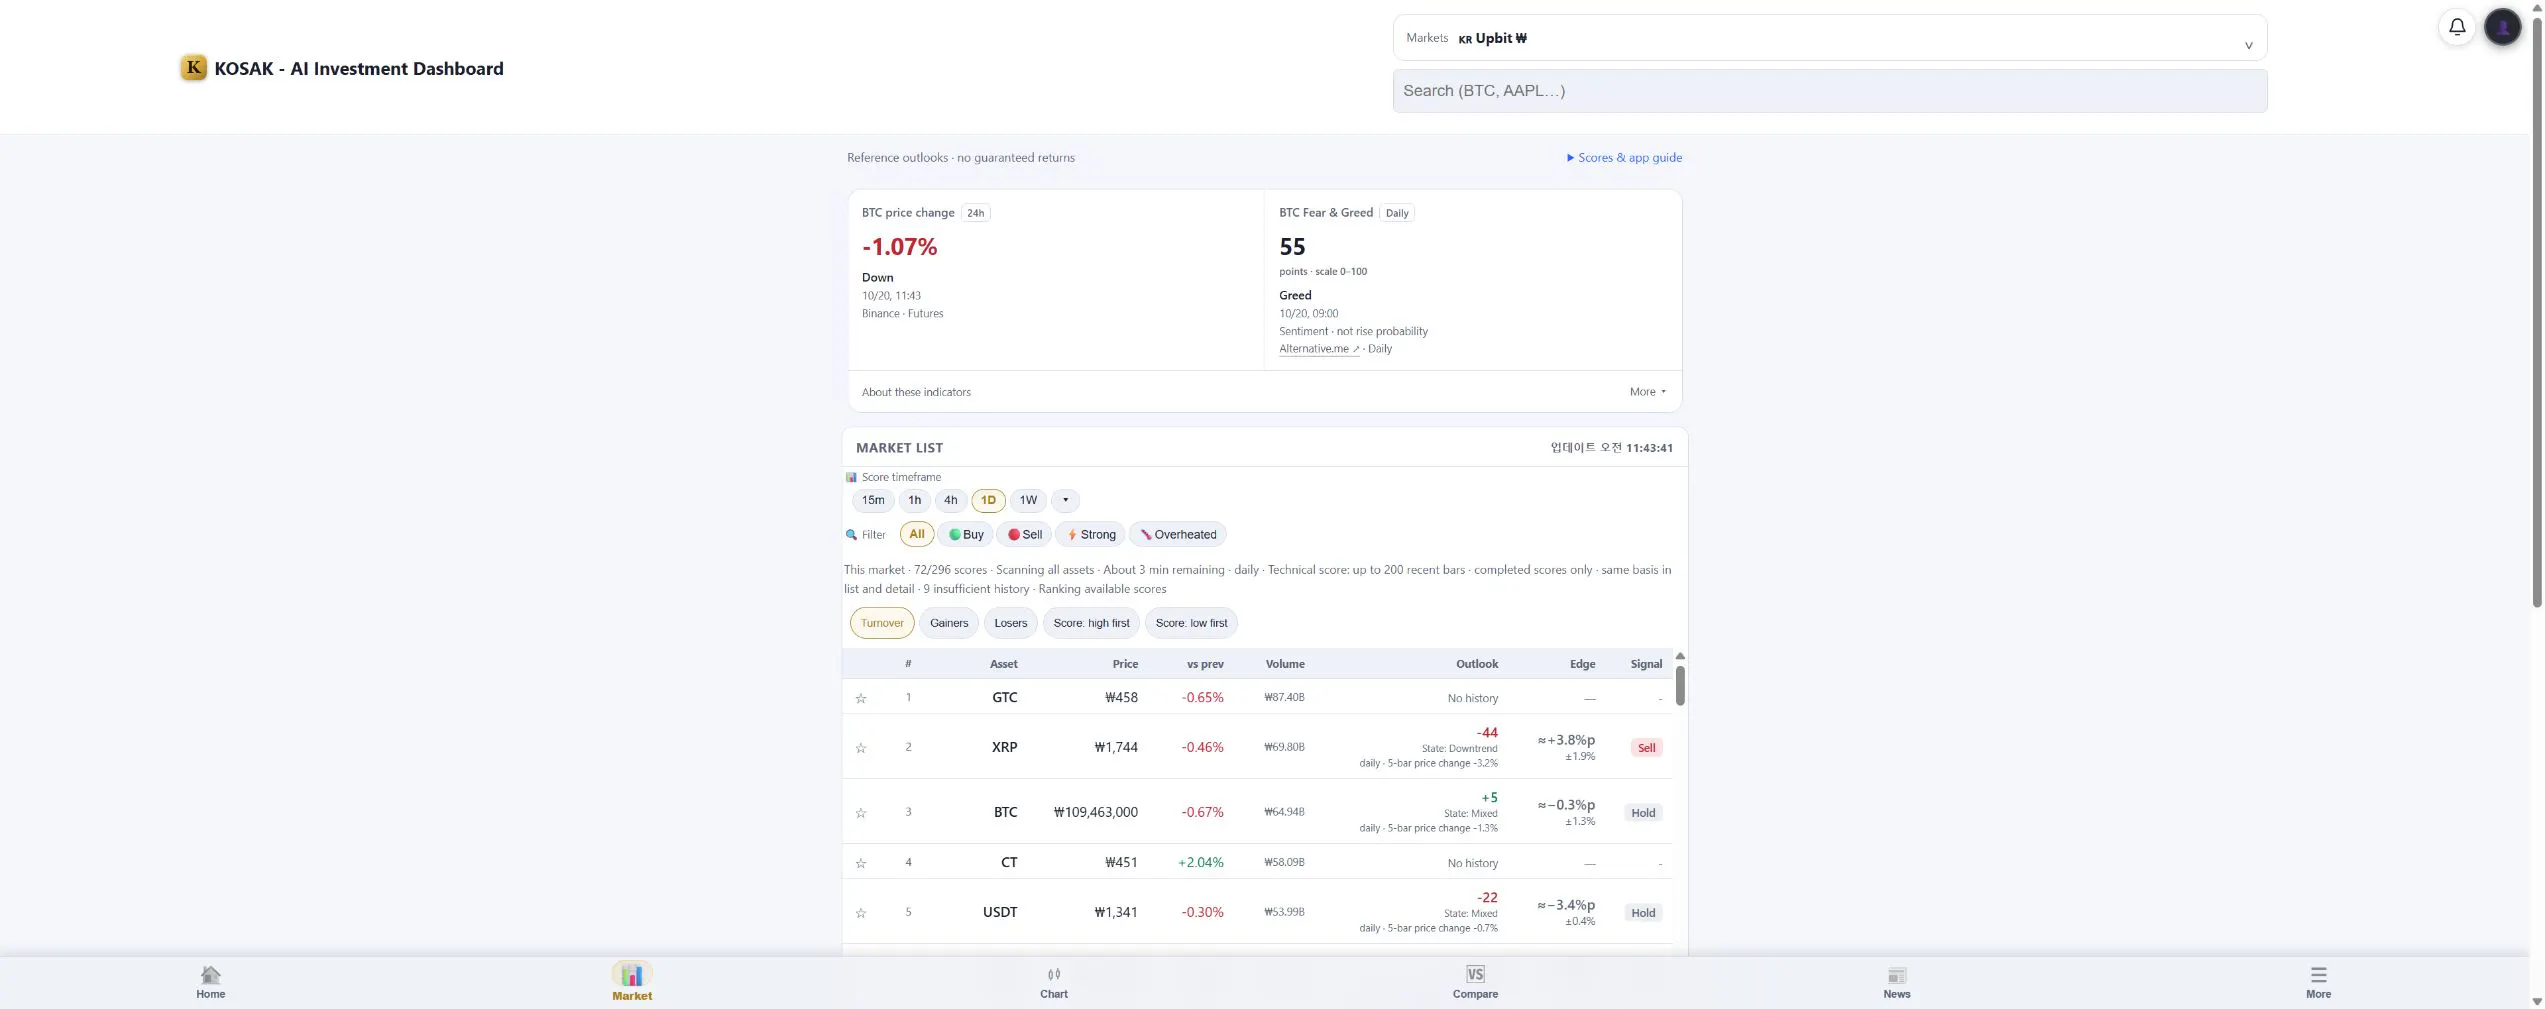Open the Chart tab icon

[x=1054, y=974]
